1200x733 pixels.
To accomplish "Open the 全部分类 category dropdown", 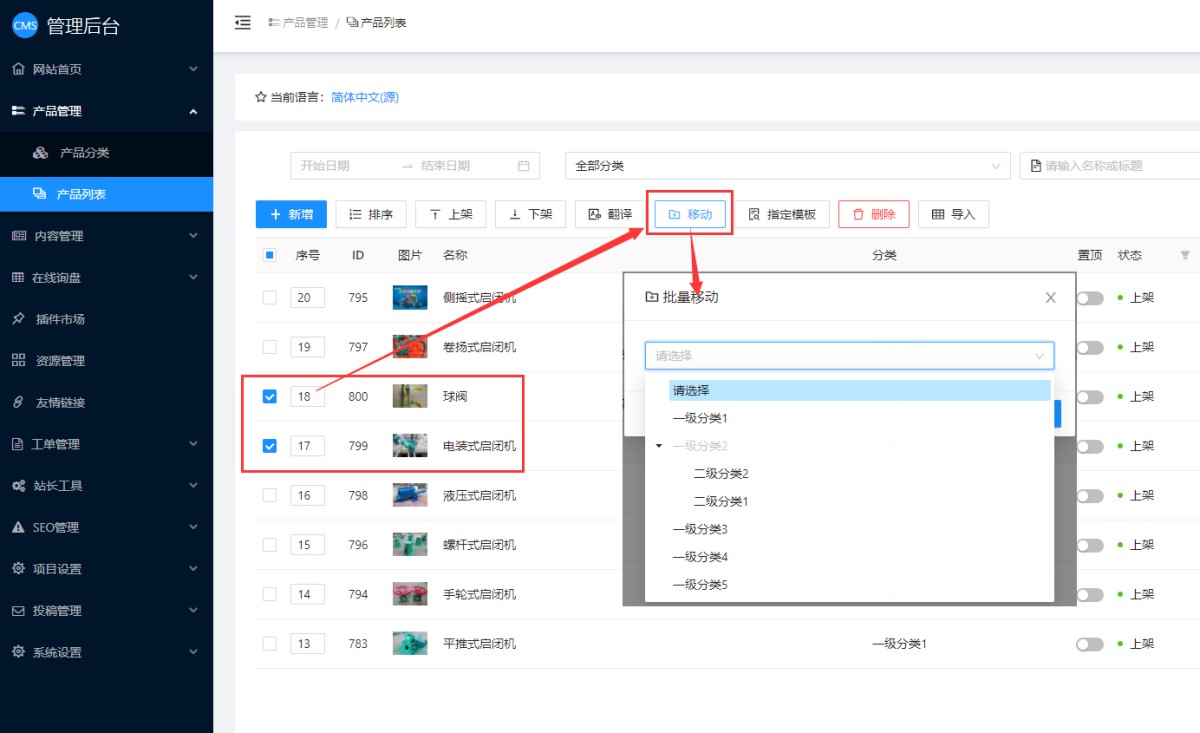I will 787,166.
